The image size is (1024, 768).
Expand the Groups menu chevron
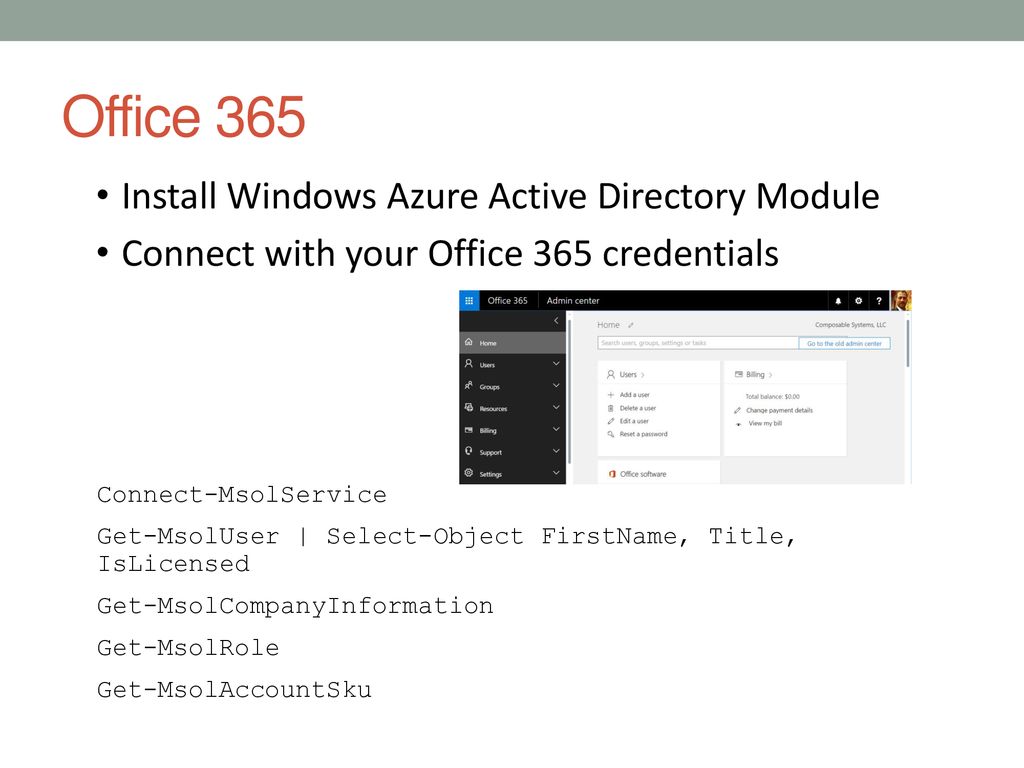556,385
